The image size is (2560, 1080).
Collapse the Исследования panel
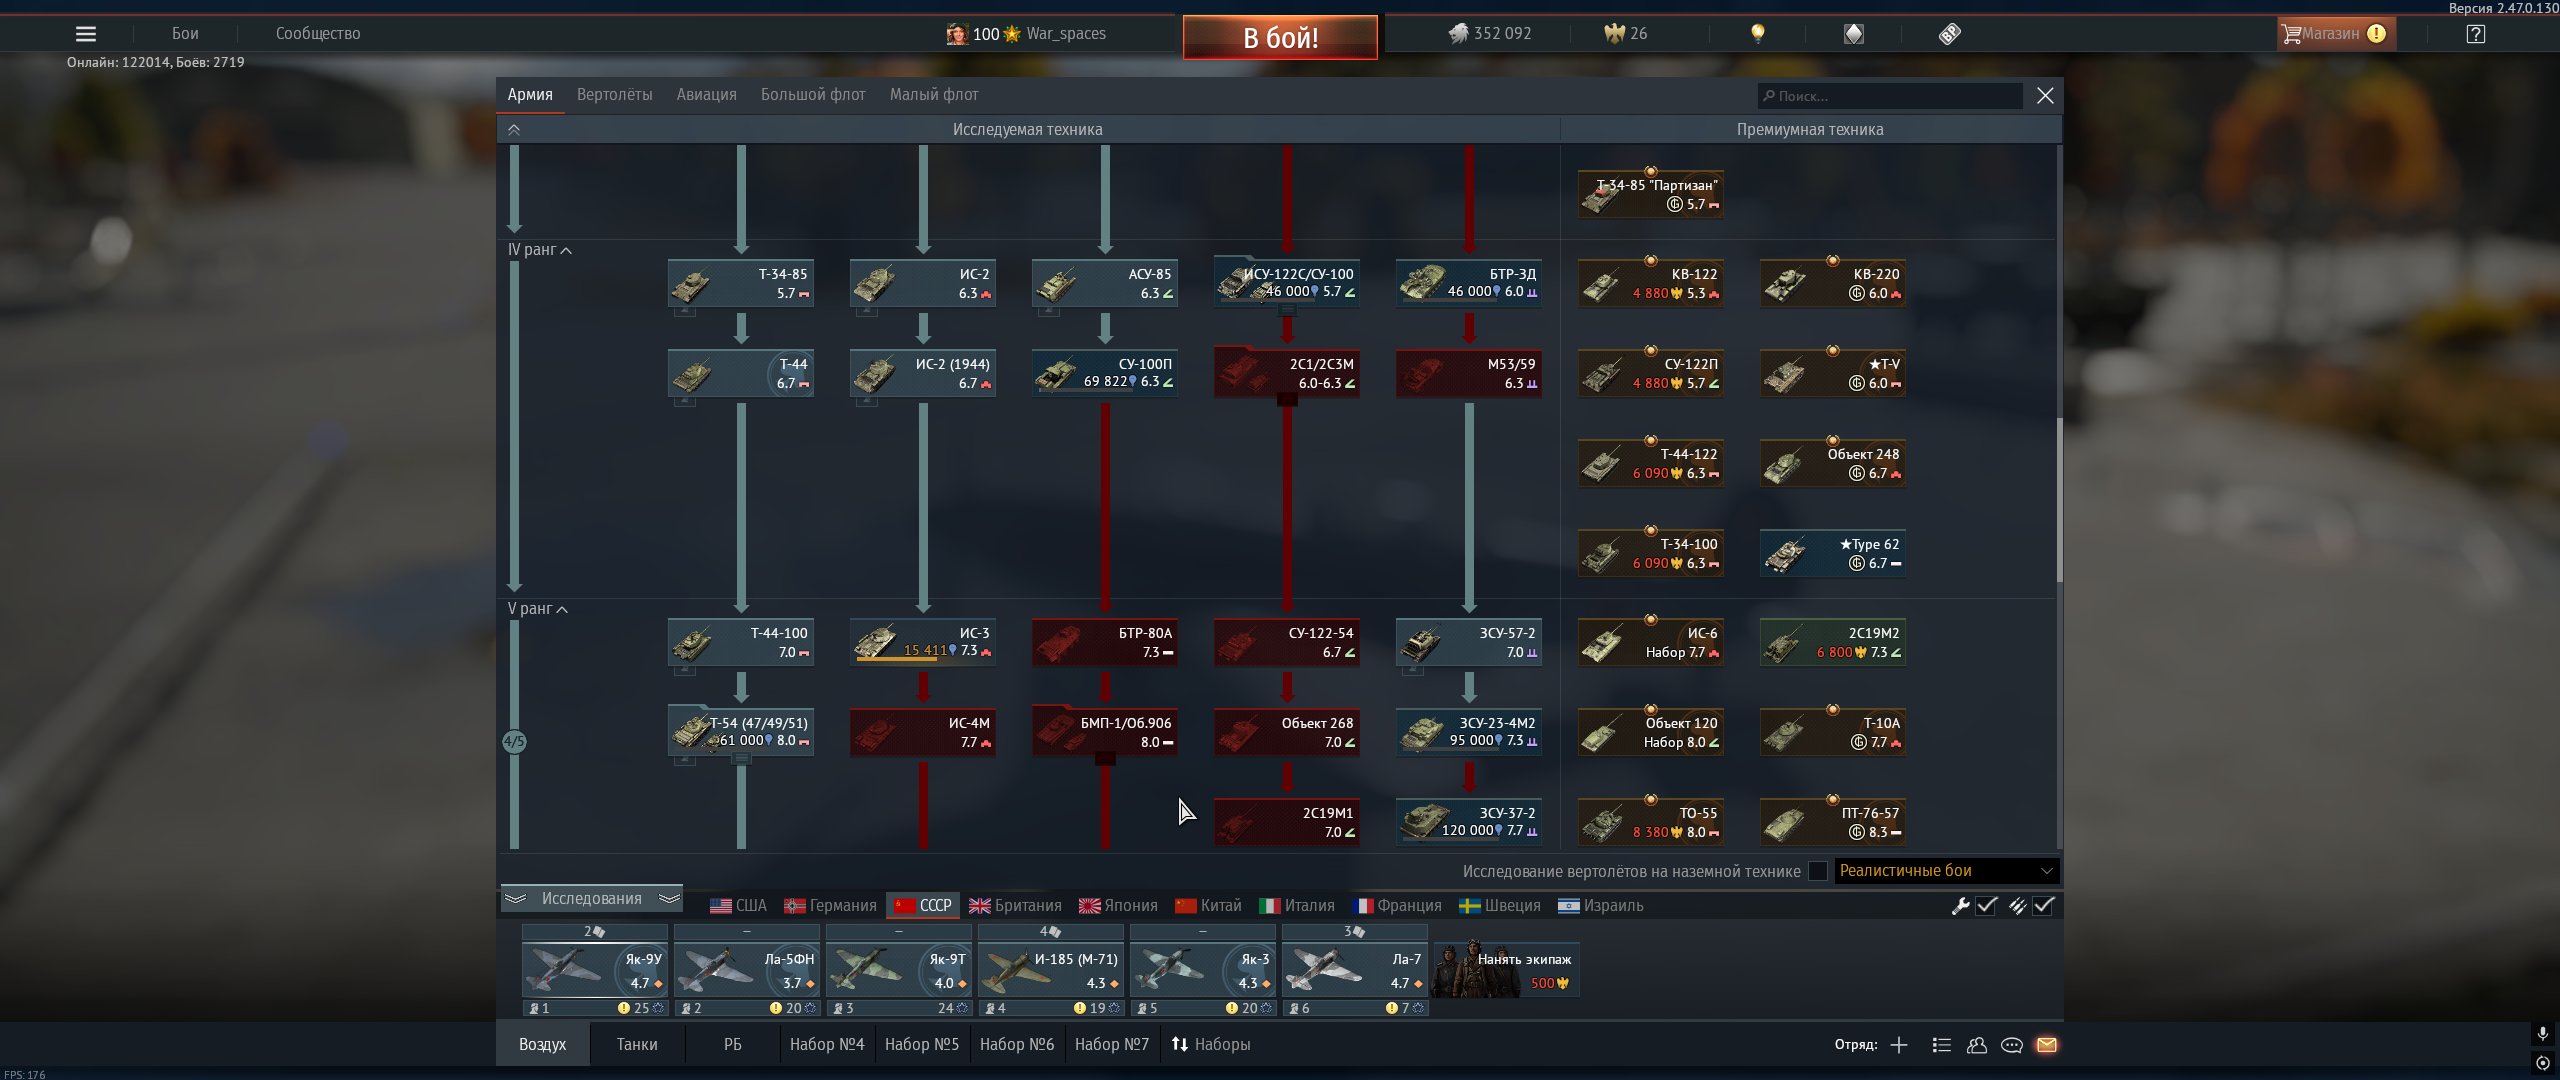pos(591,899)
